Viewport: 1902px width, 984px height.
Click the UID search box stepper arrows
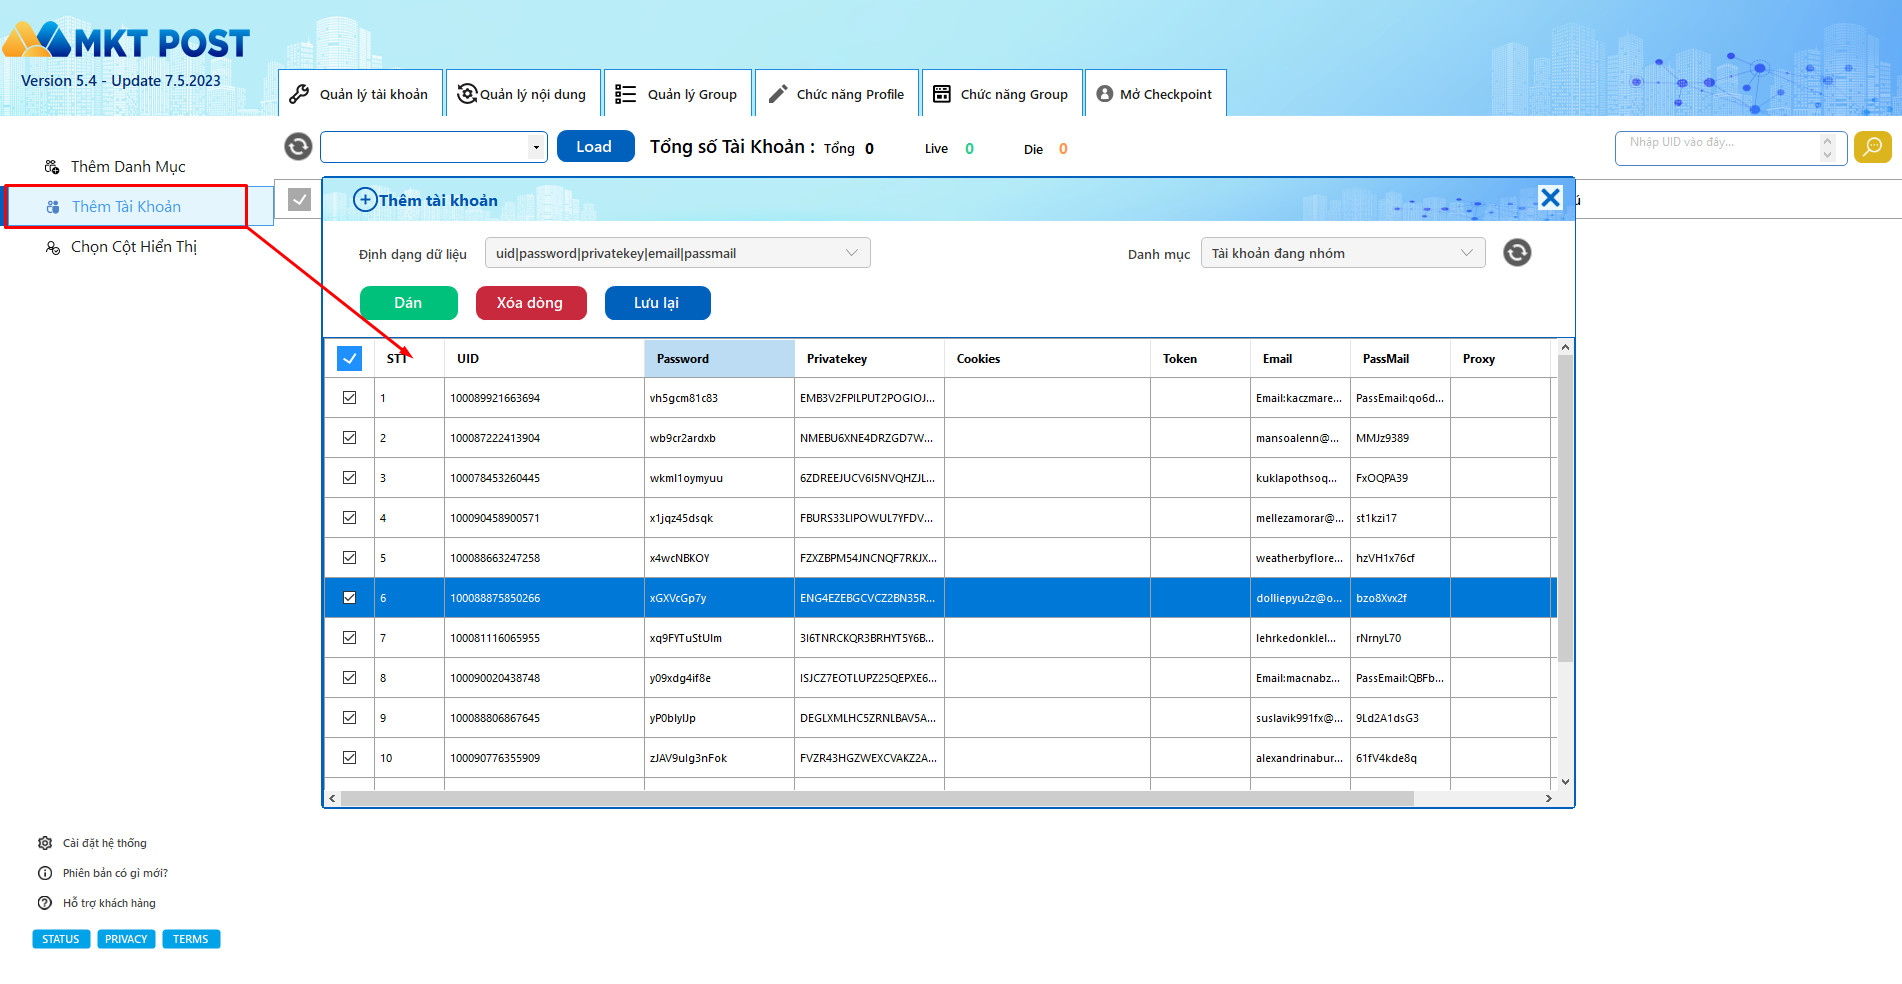1827,148
